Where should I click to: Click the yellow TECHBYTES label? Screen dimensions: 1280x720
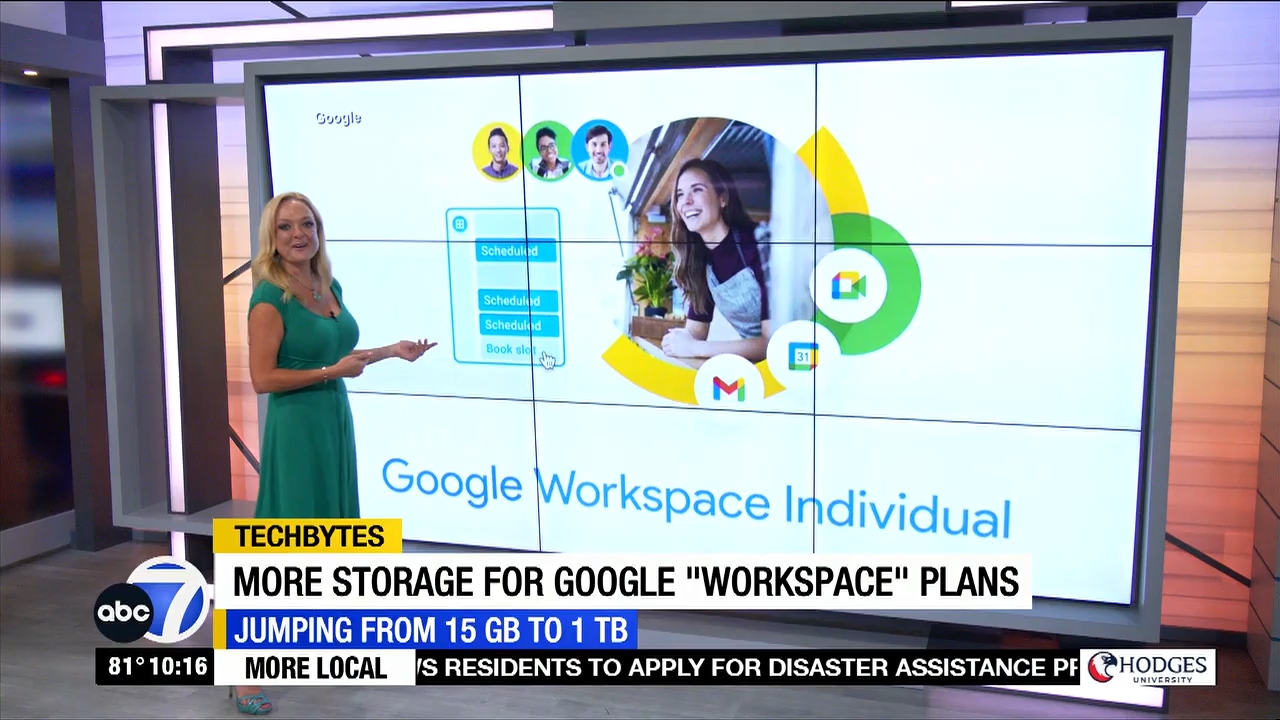coord(308,536)
